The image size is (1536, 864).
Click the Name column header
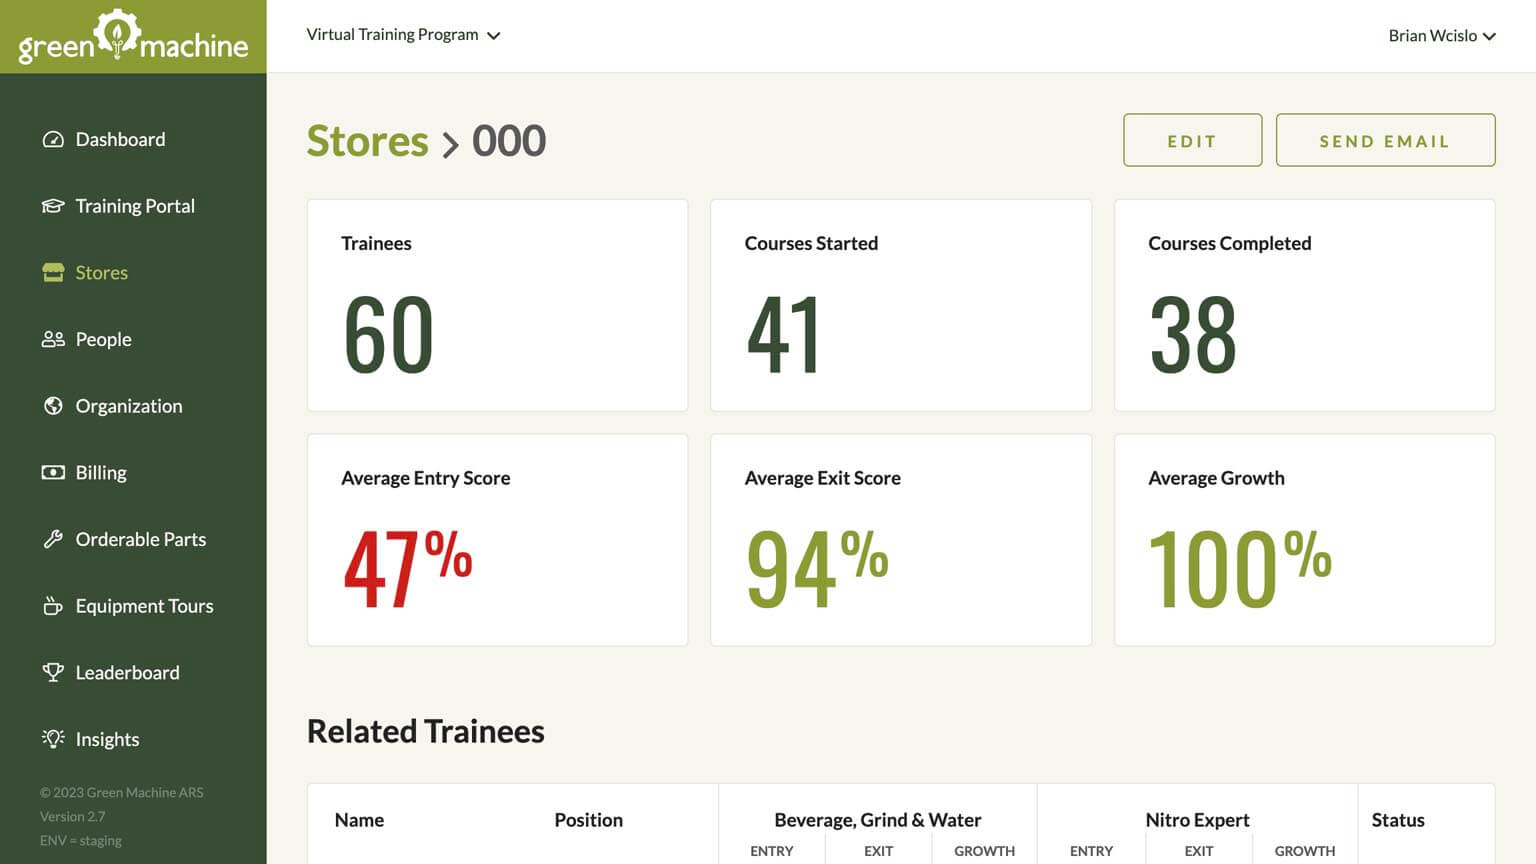coord(359,820)
